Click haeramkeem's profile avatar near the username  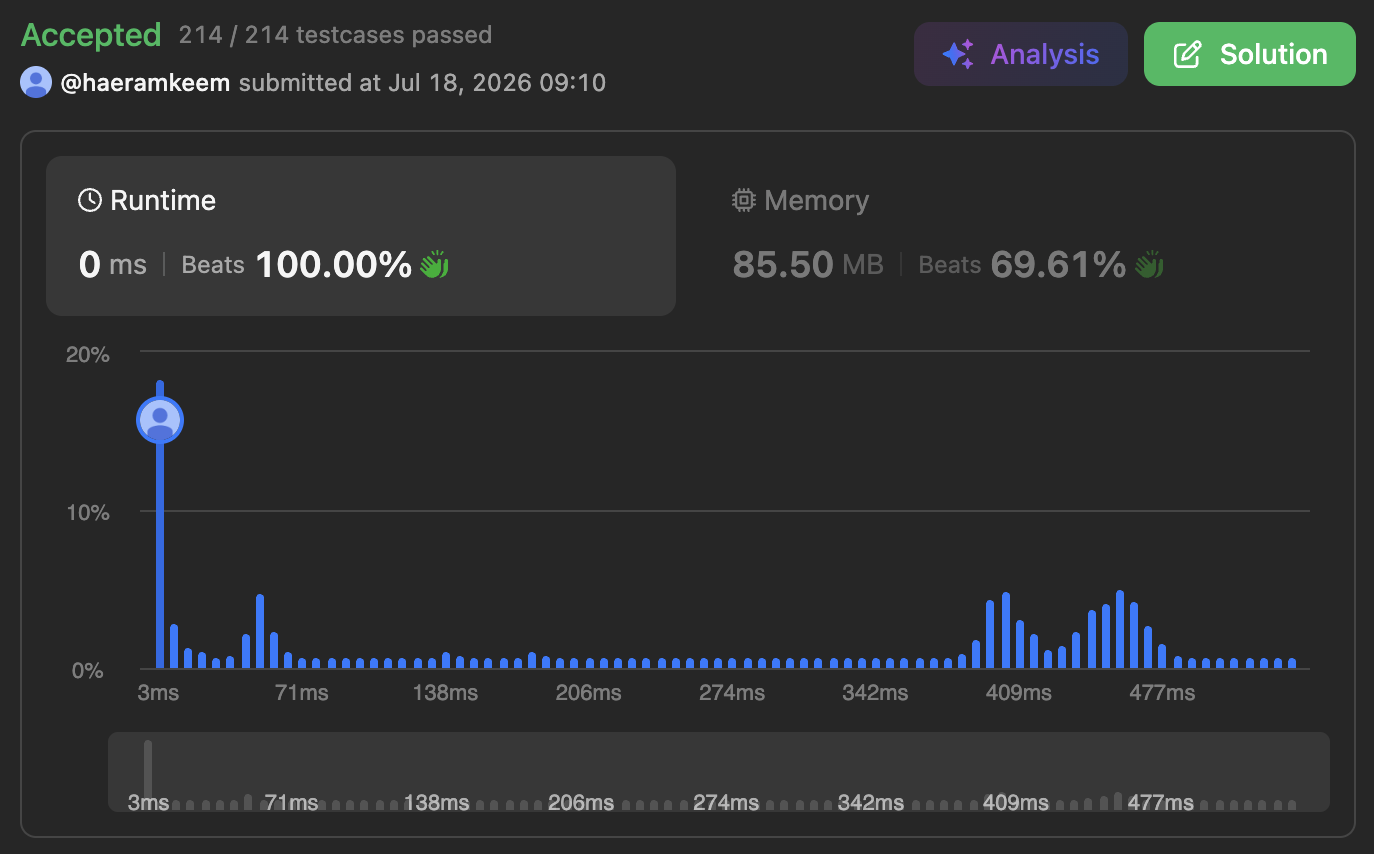point(36,82)
